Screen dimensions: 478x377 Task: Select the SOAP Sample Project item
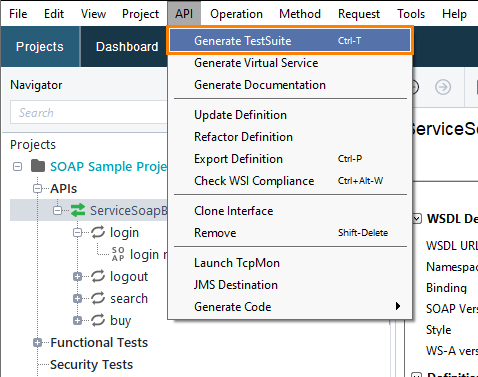pos(108,166)
